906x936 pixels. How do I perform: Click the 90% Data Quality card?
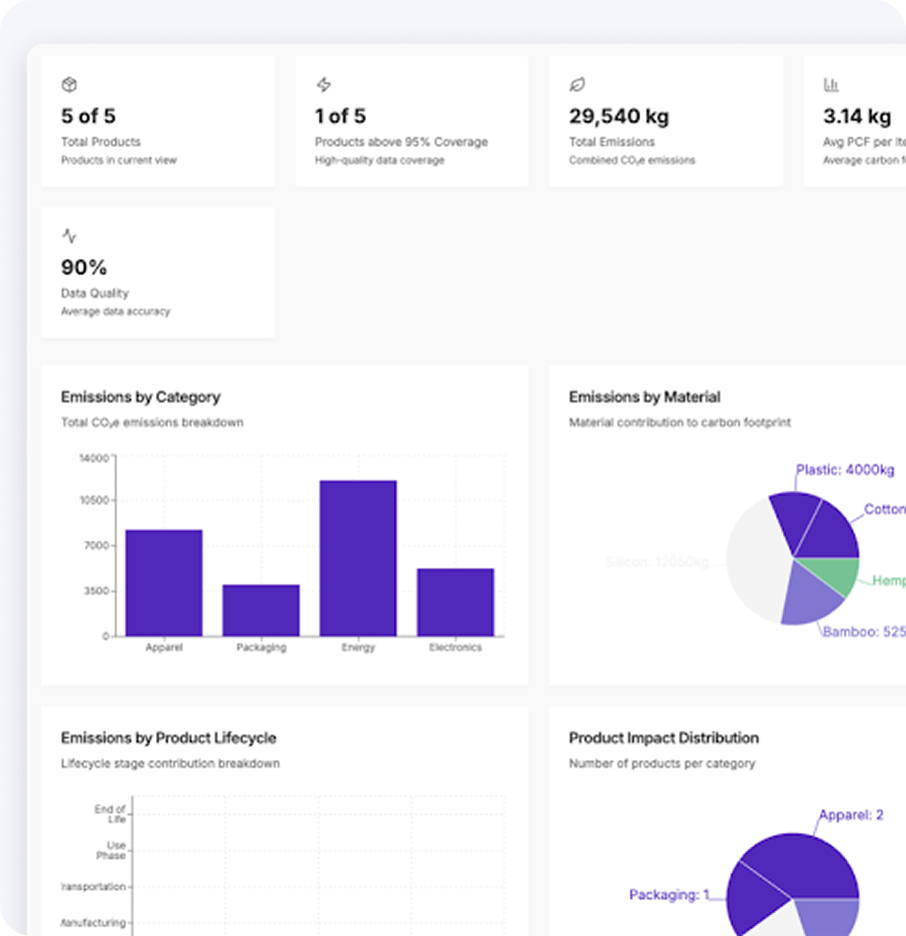158,273
